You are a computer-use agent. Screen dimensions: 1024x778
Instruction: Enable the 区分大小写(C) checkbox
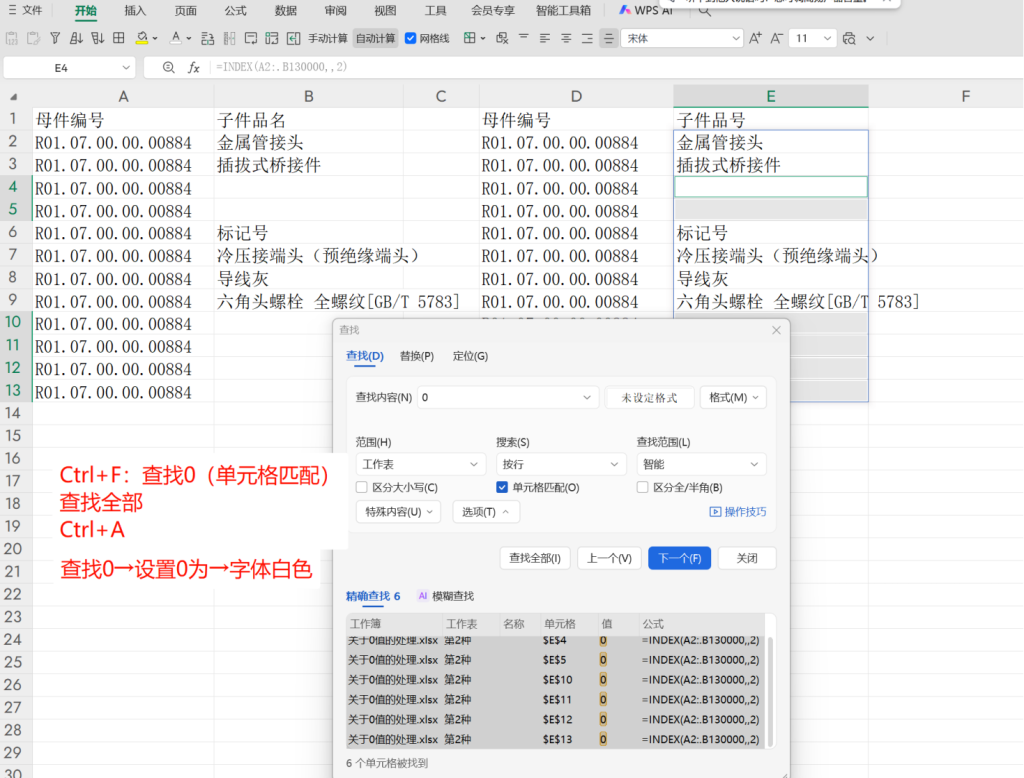point(362,487)
